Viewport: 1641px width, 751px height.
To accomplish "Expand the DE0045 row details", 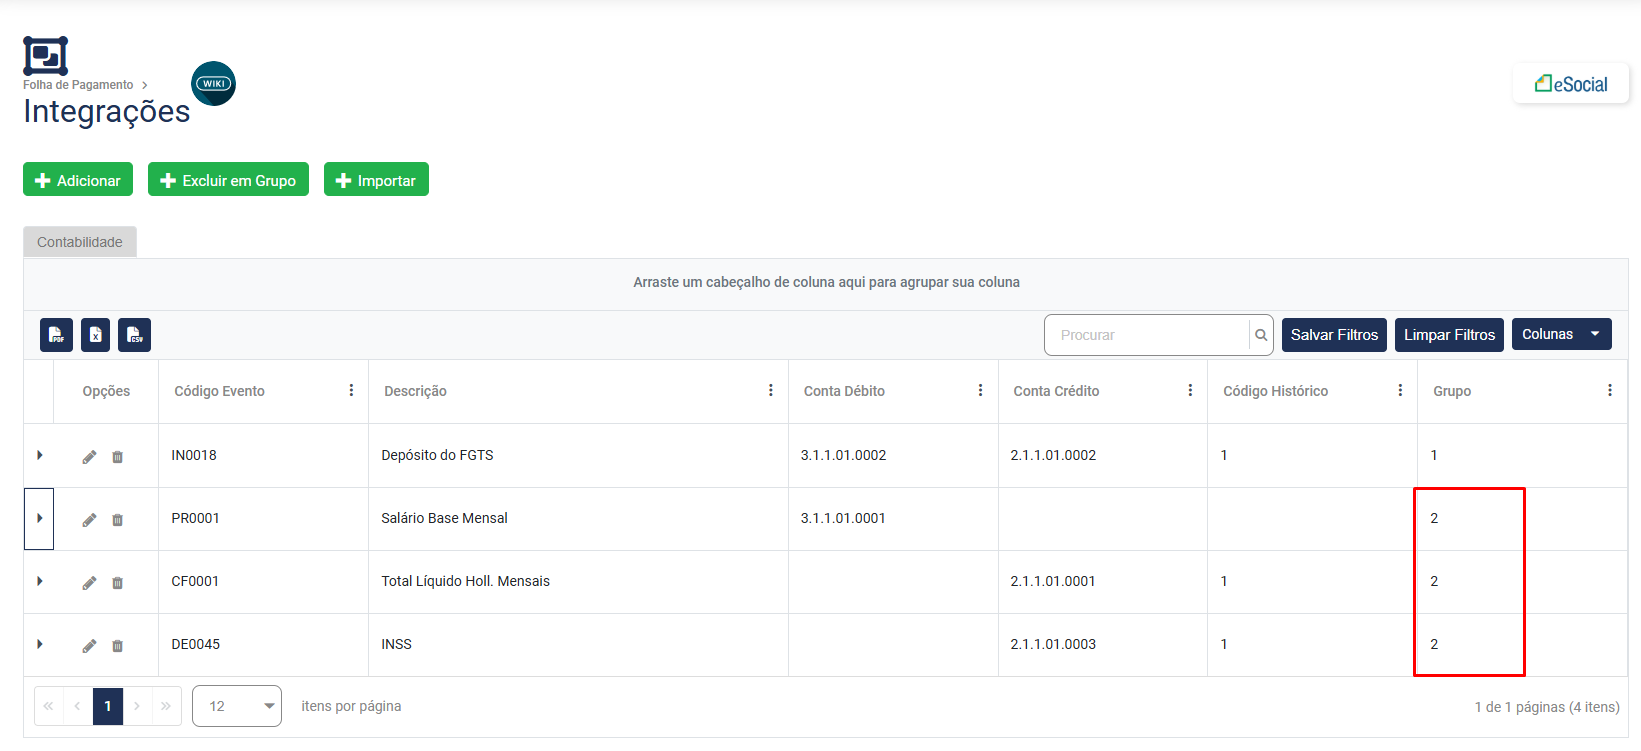I will (x=40, y=644).
